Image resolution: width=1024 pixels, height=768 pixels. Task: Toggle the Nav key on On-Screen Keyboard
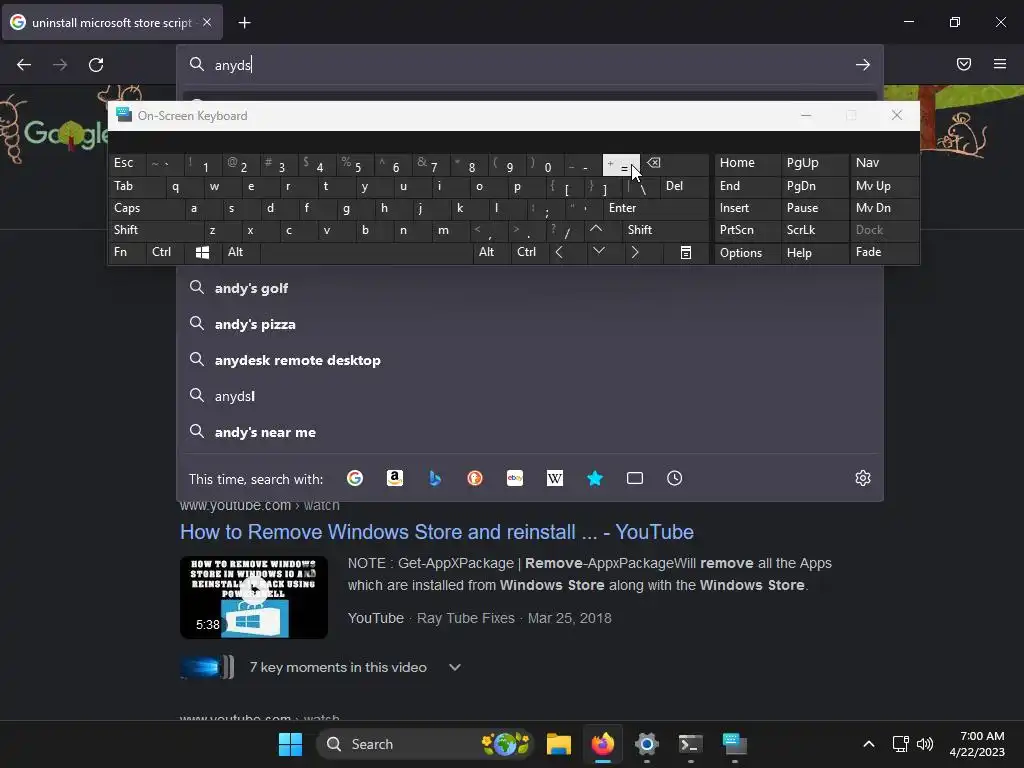(x=884, y=163)
